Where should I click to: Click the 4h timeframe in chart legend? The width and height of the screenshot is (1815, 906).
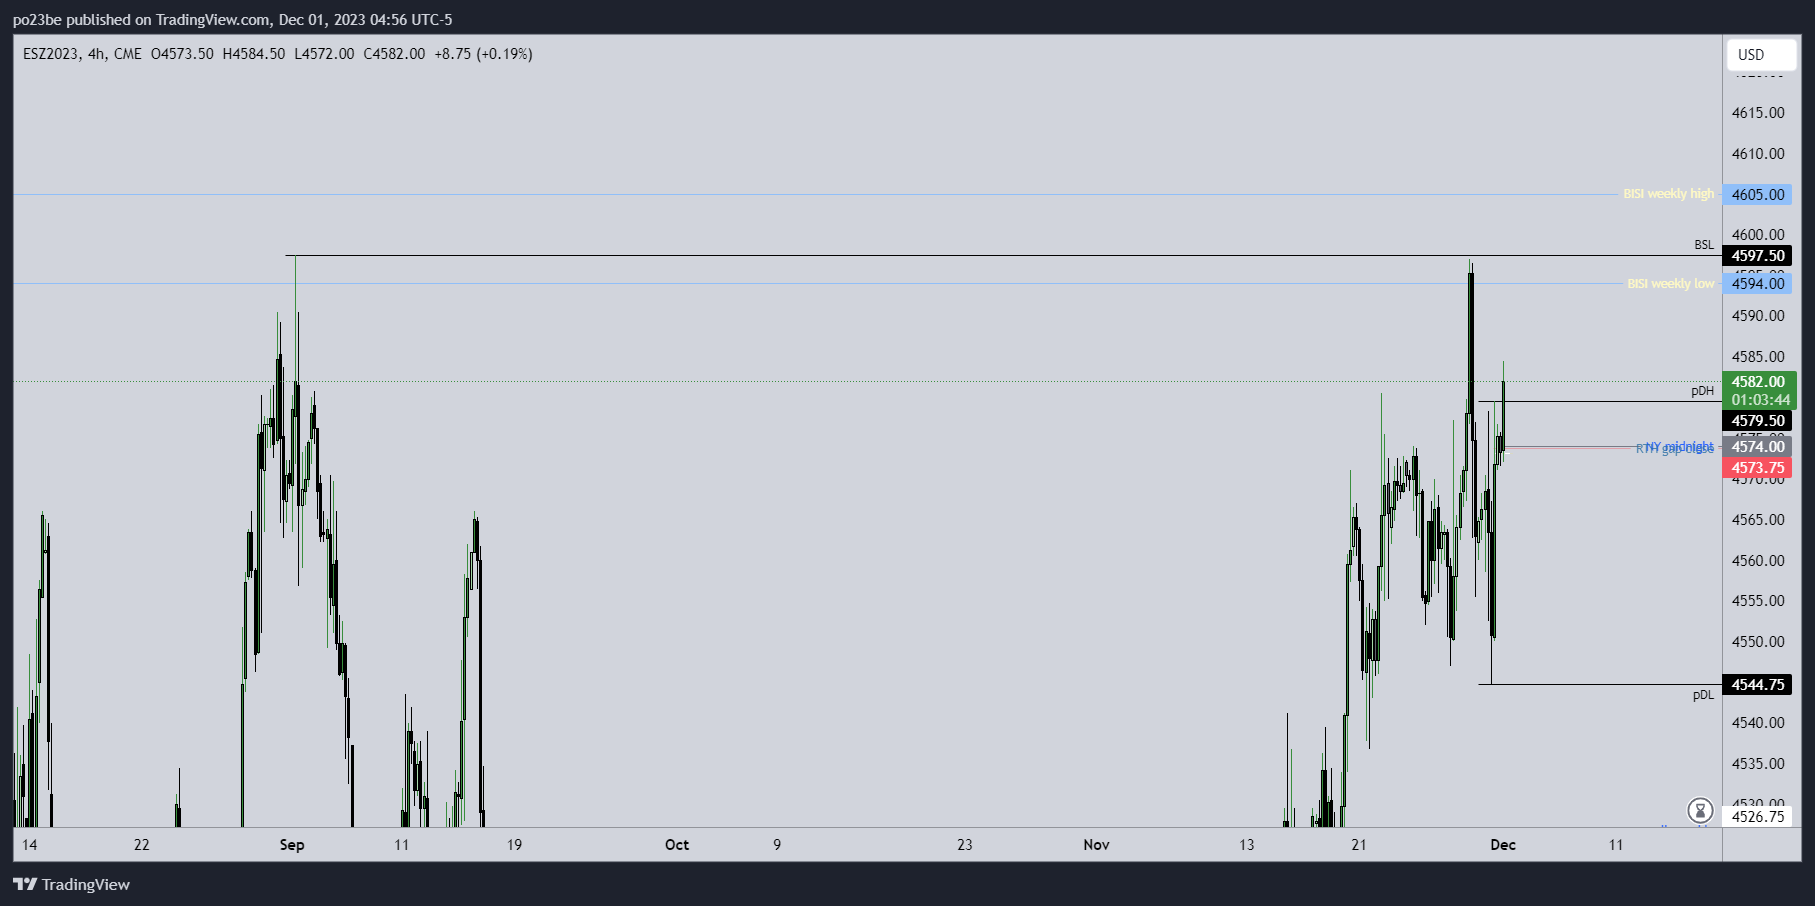click(97, 54)
